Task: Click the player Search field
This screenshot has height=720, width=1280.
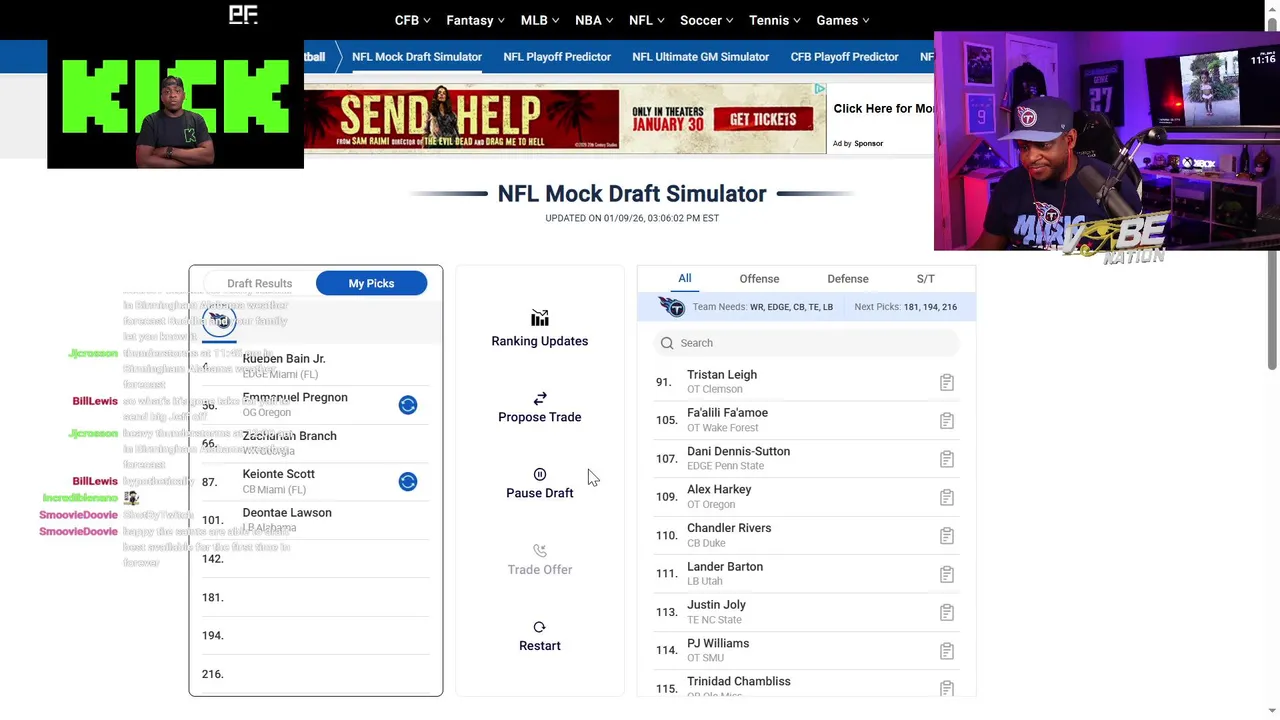Action: pos(807,343)
